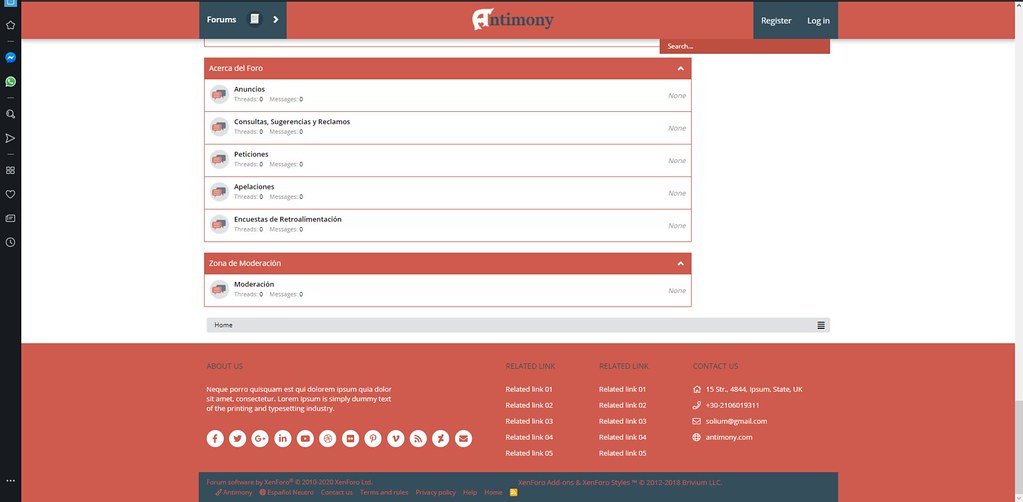
Task: Click first-column Related link 03
Action: (x=529, y=421)
